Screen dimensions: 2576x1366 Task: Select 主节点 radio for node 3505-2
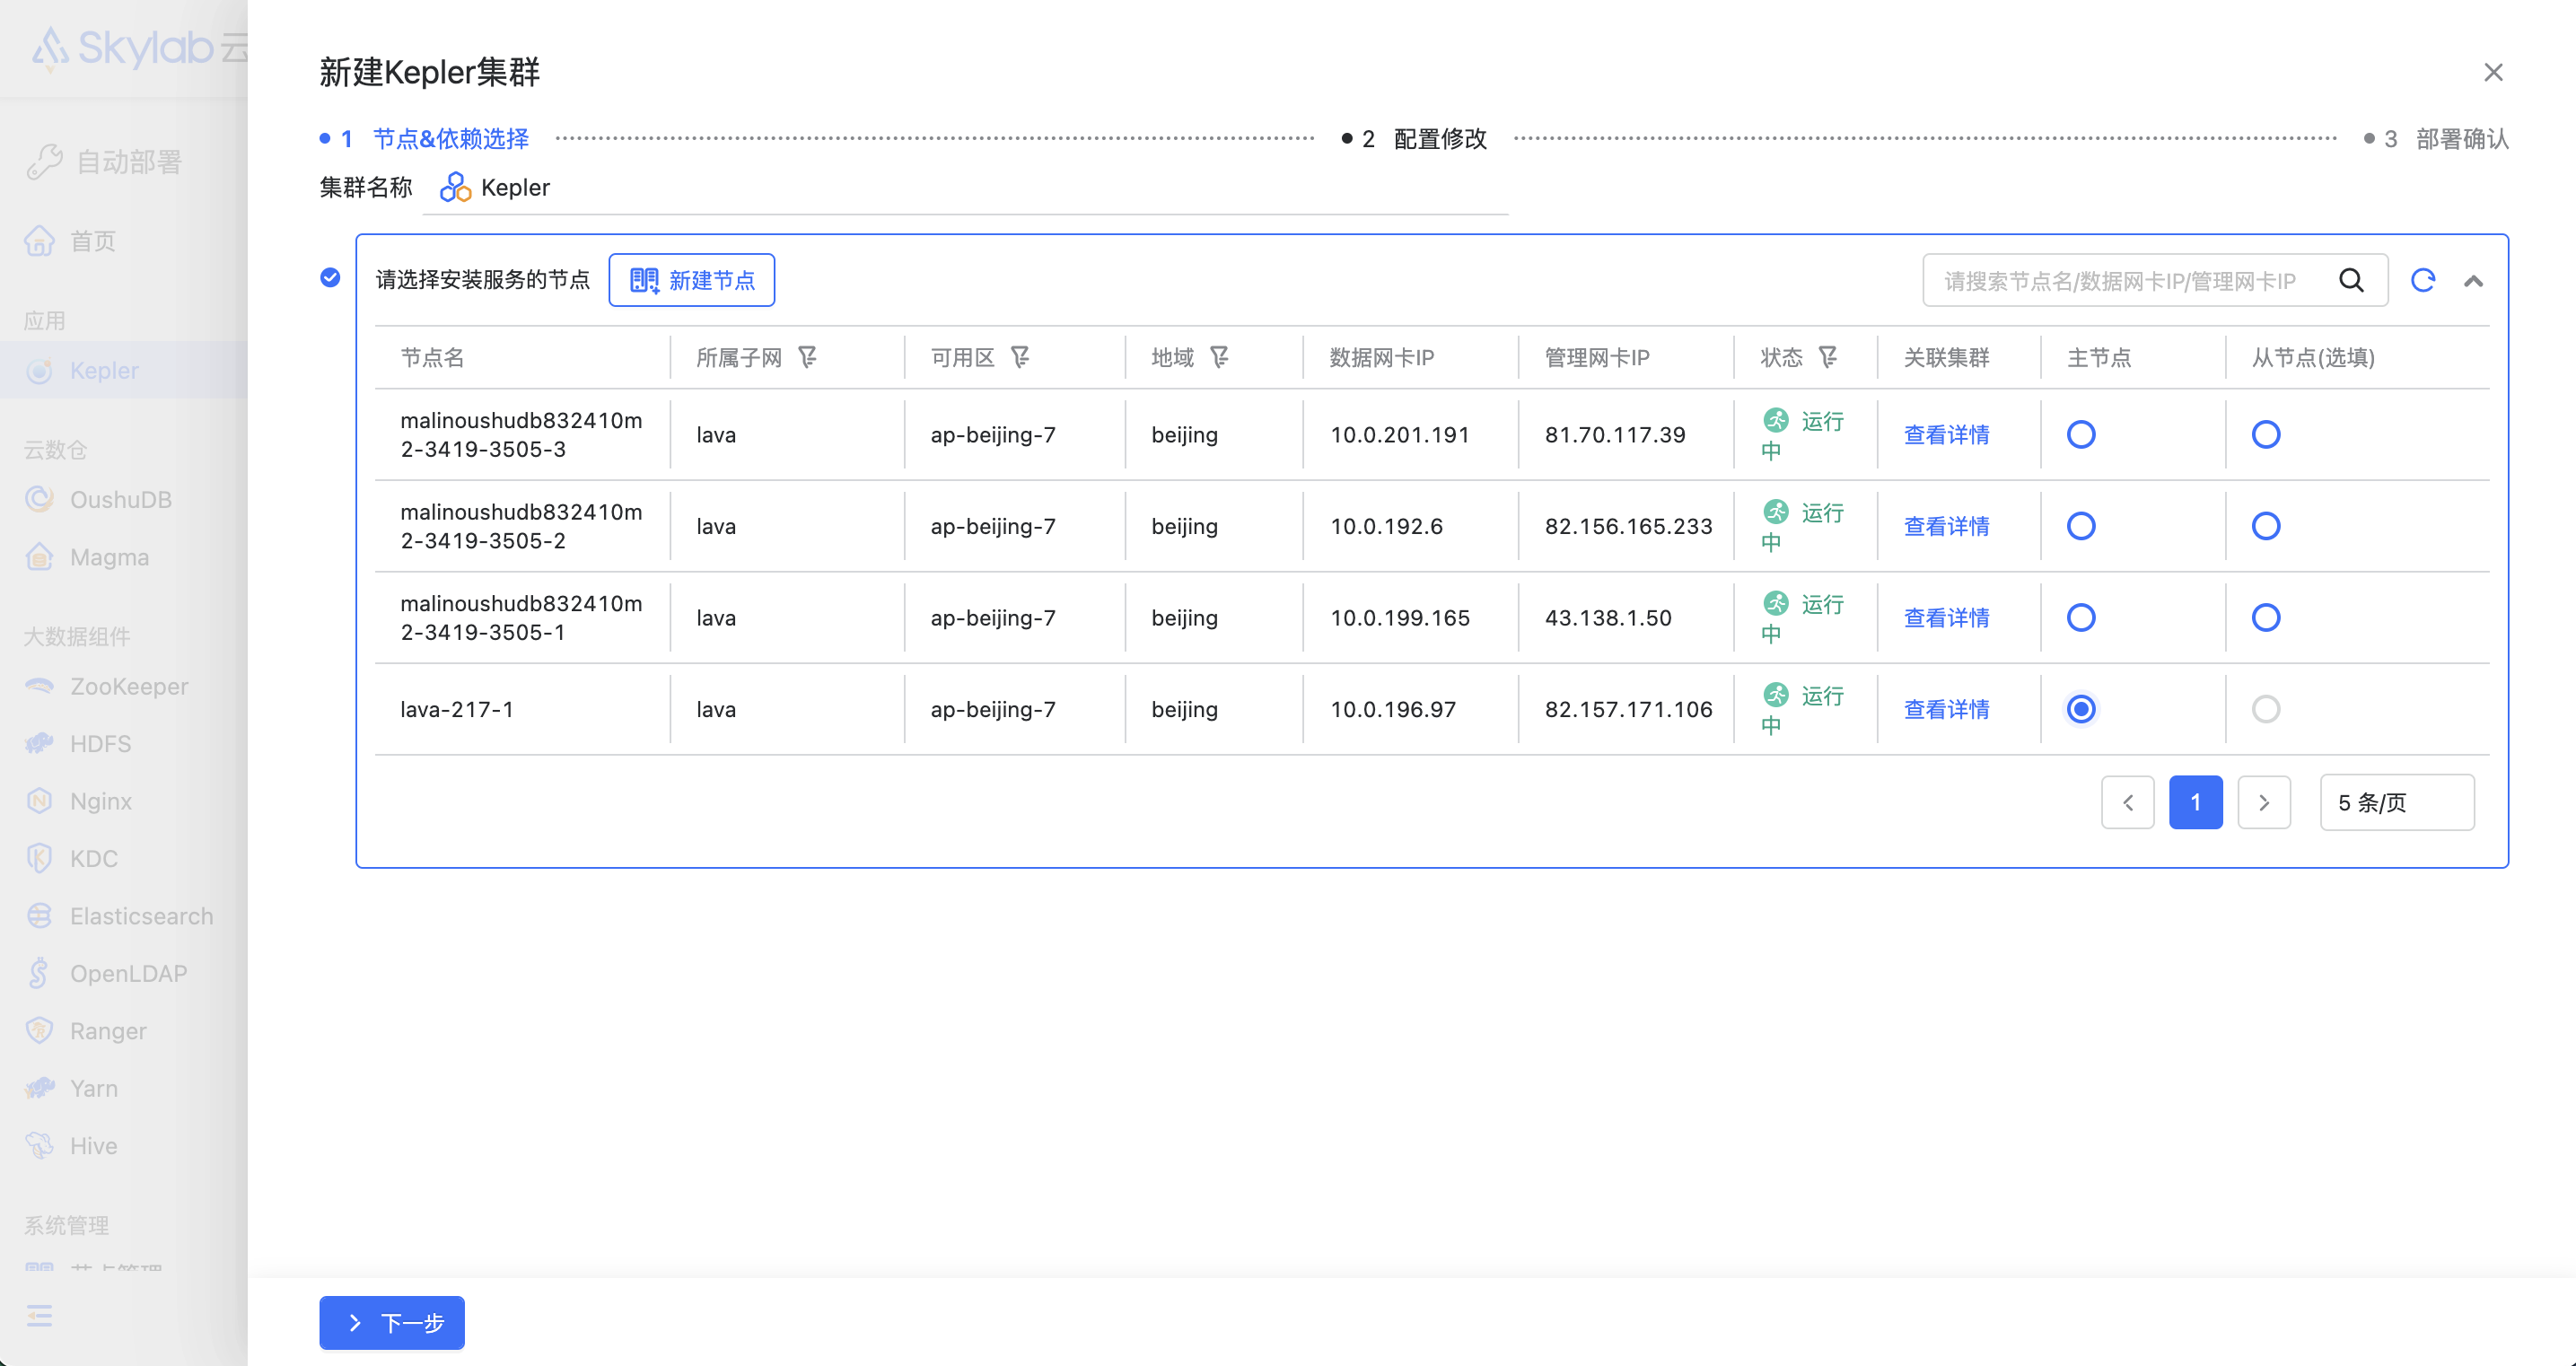[x=2081, y=526]
